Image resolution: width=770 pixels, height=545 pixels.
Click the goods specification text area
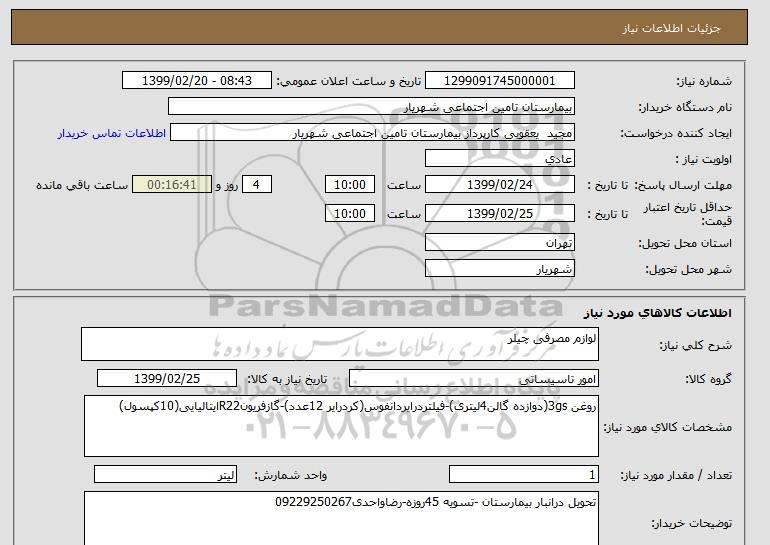341,426
